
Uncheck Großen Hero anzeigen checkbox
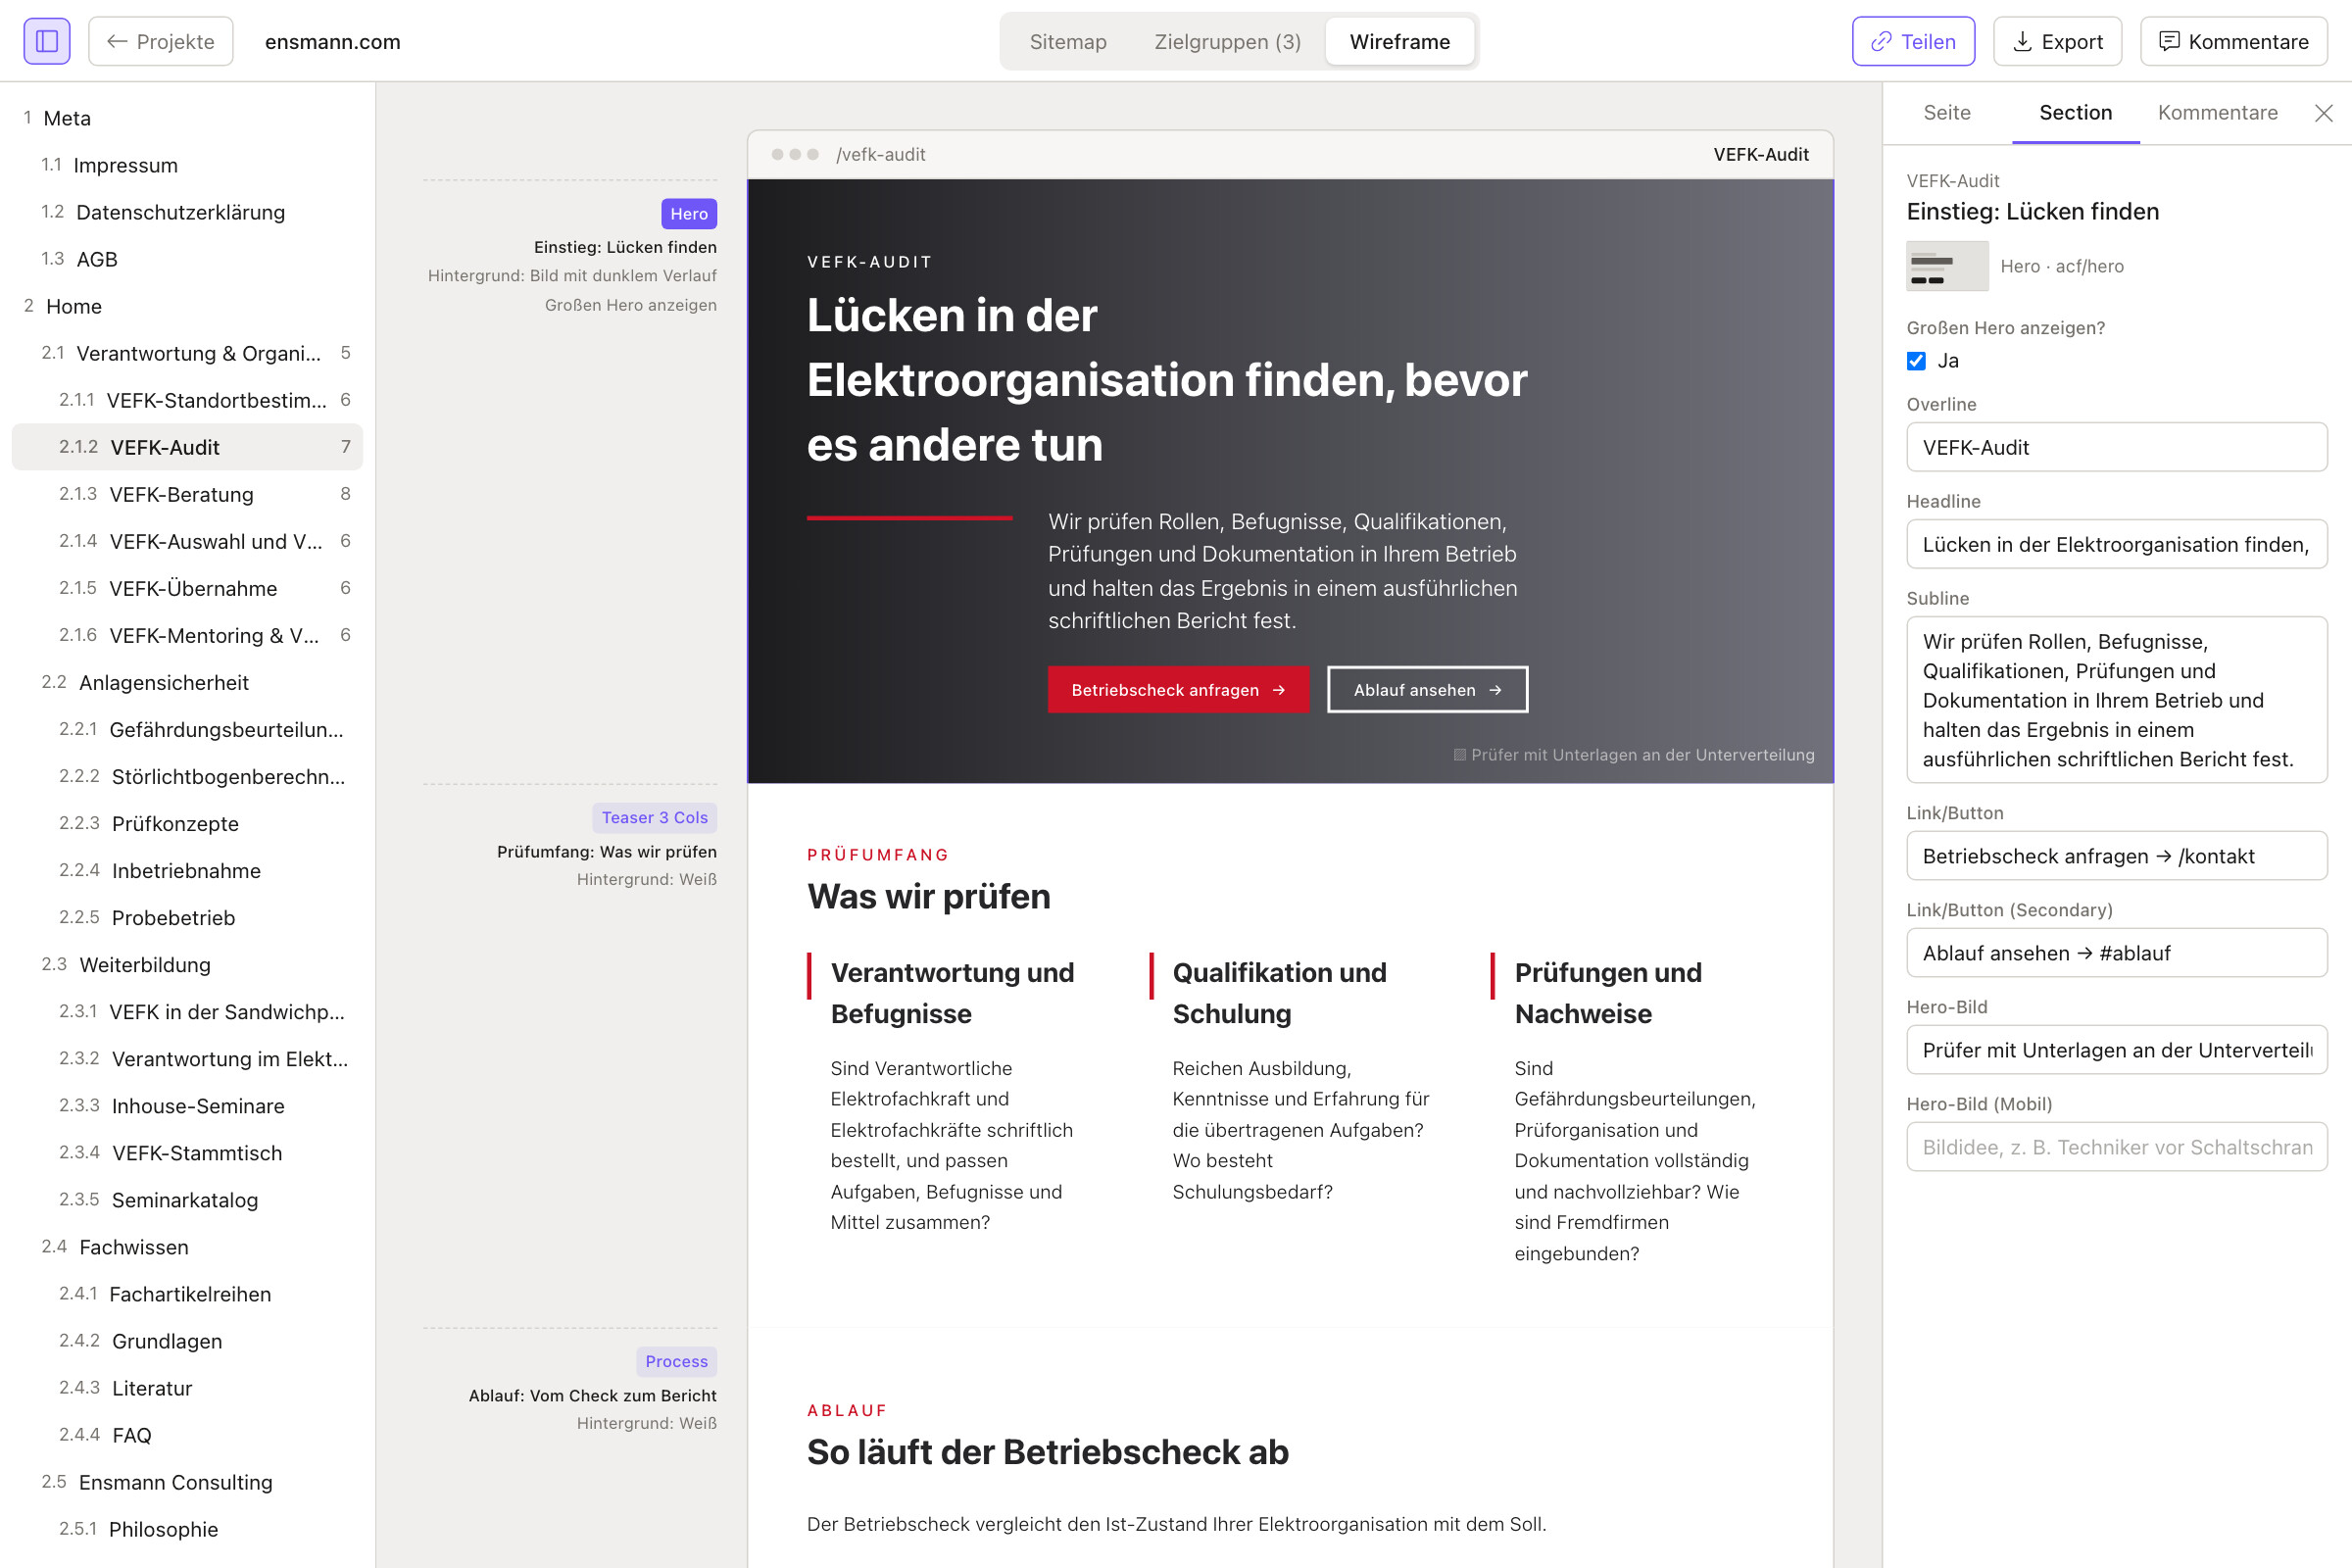pyautogui.click(x=1916, y=361)
